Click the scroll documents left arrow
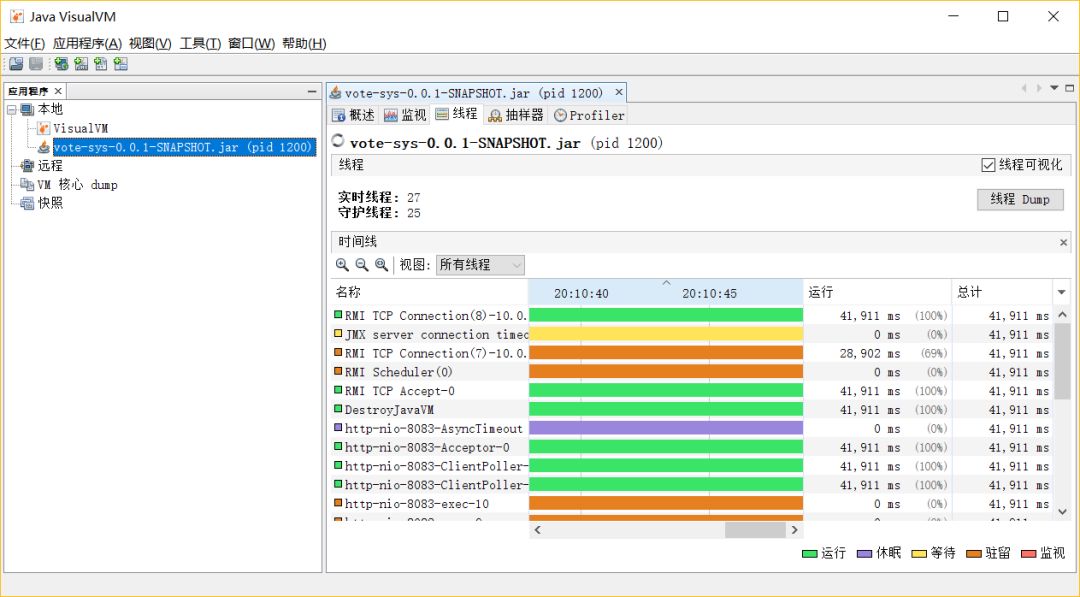 coord(1024,88)
